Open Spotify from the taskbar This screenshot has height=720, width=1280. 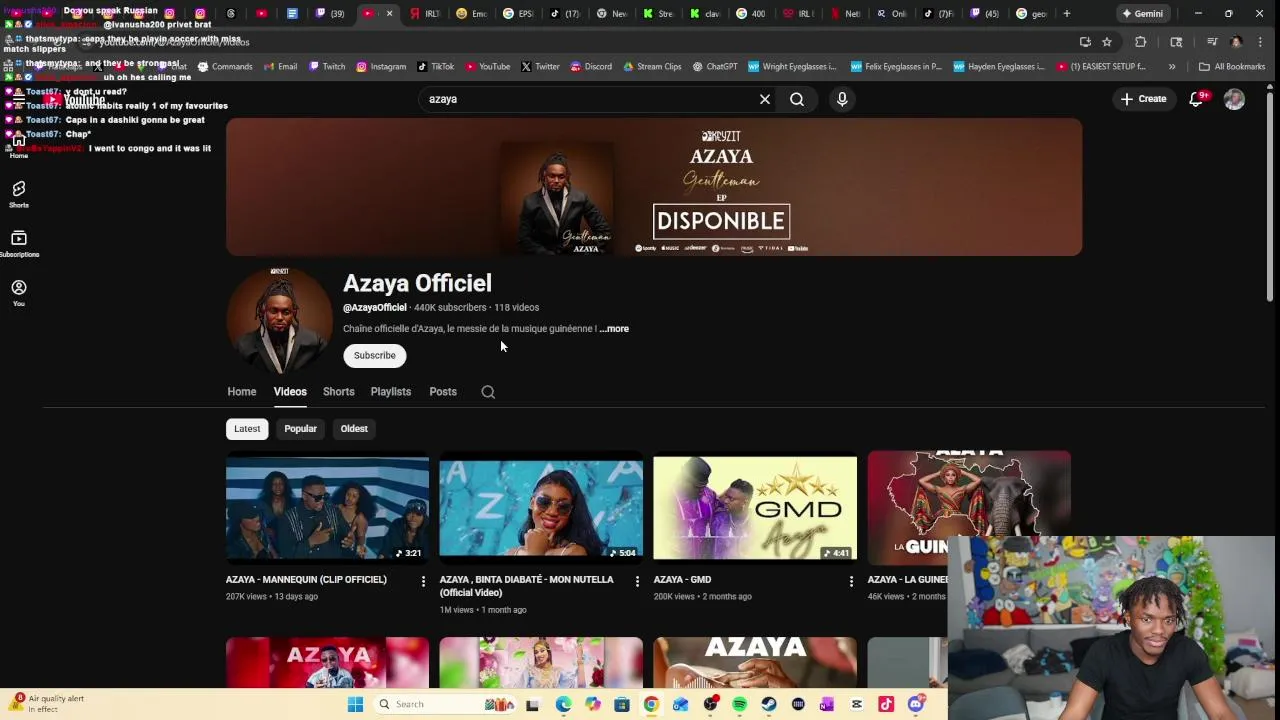(739, 704)
